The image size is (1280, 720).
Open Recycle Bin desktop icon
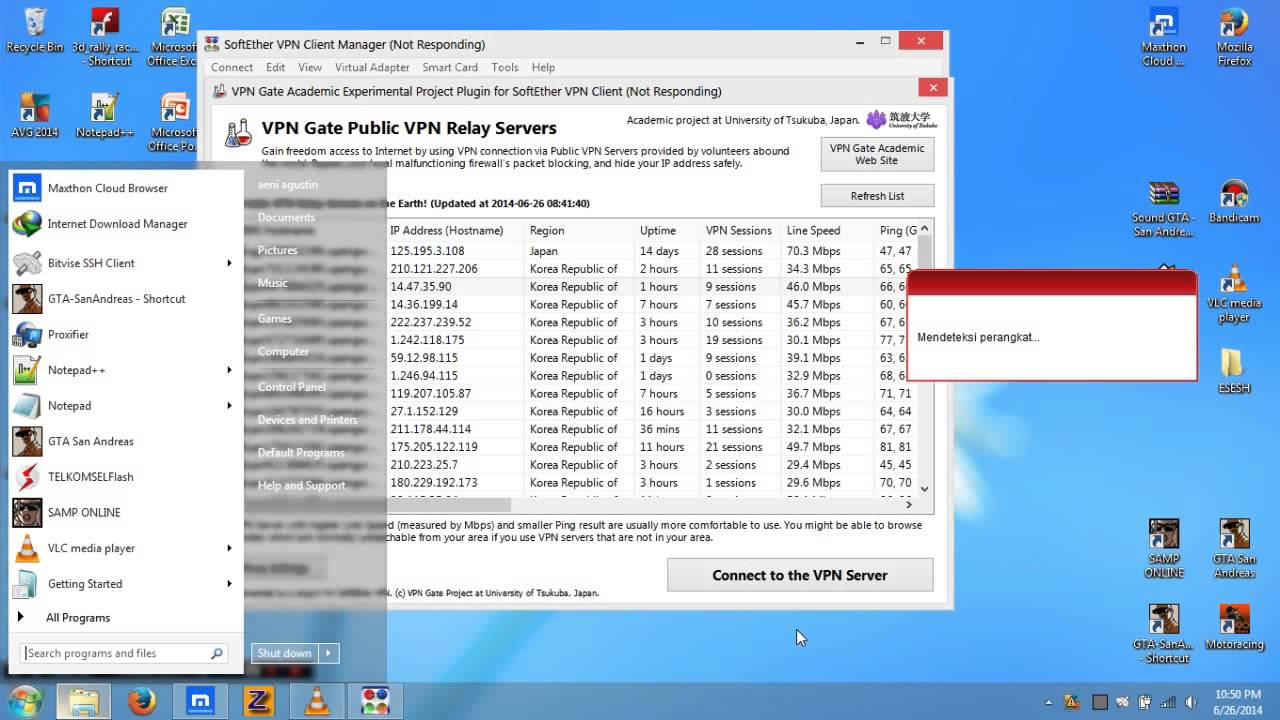point(34,30)
